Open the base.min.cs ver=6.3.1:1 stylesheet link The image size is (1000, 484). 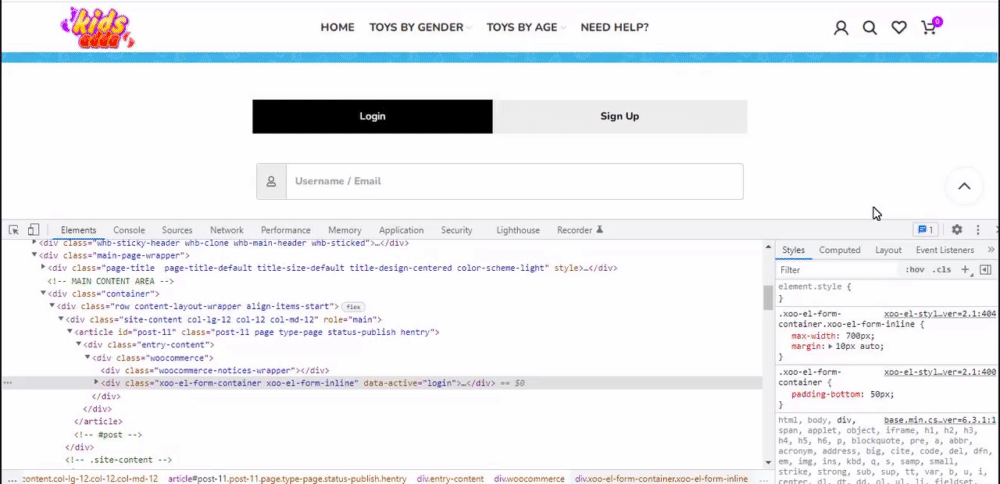tap(940, 421)
